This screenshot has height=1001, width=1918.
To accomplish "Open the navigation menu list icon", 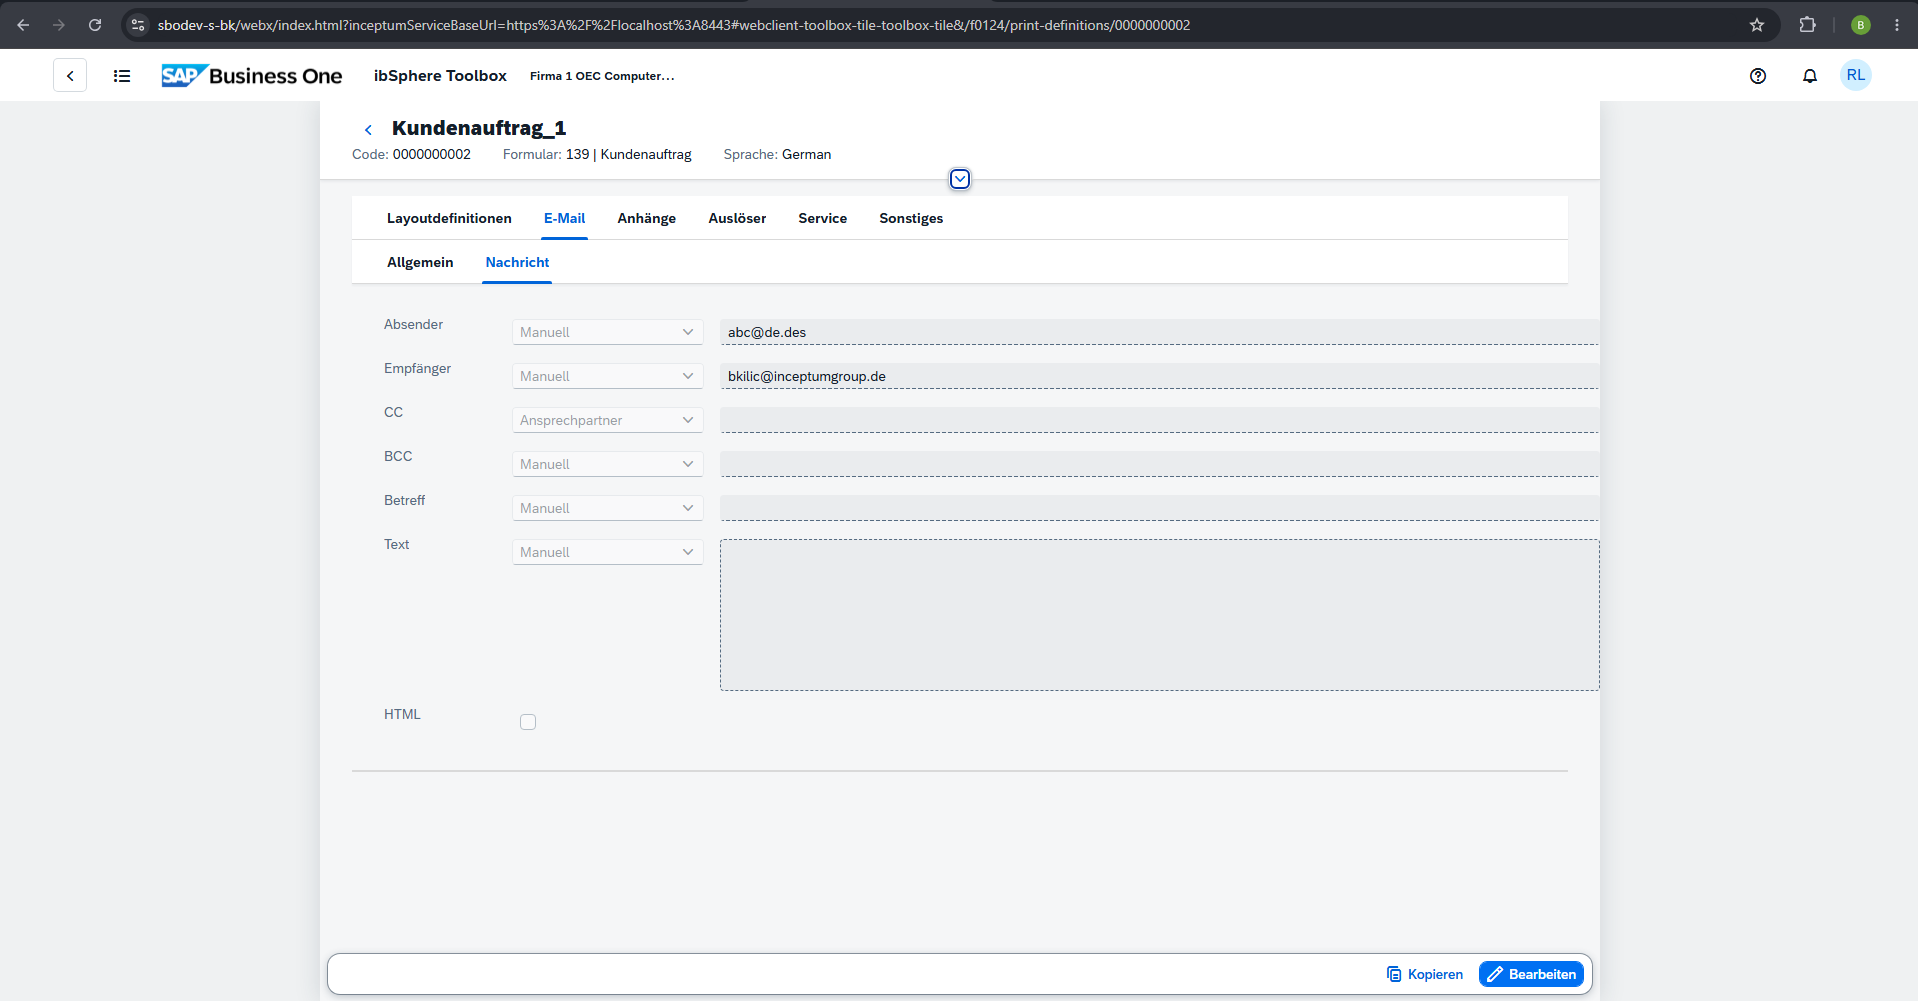I will point(122,76).
